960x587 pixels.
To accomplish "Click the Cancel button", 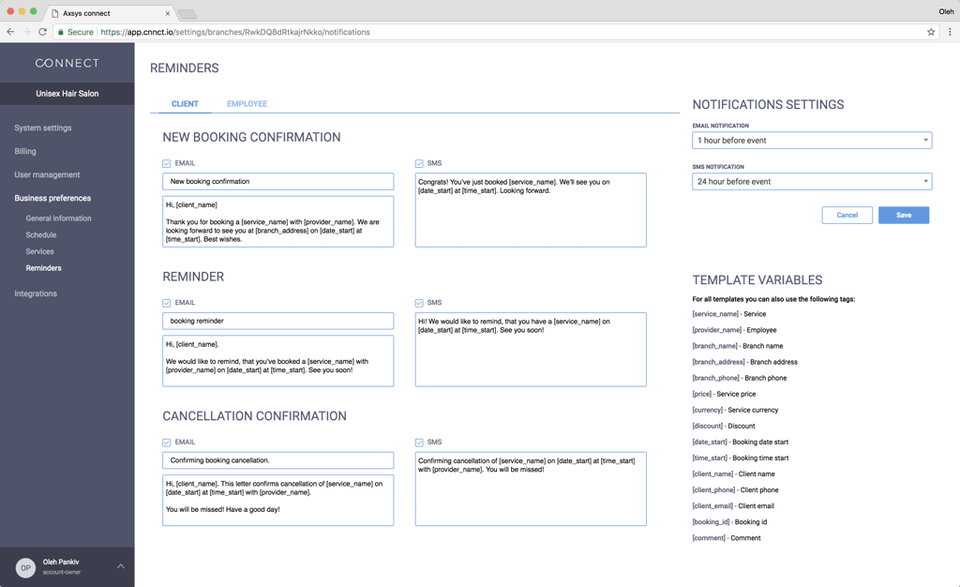I will (x=847, y=215).
